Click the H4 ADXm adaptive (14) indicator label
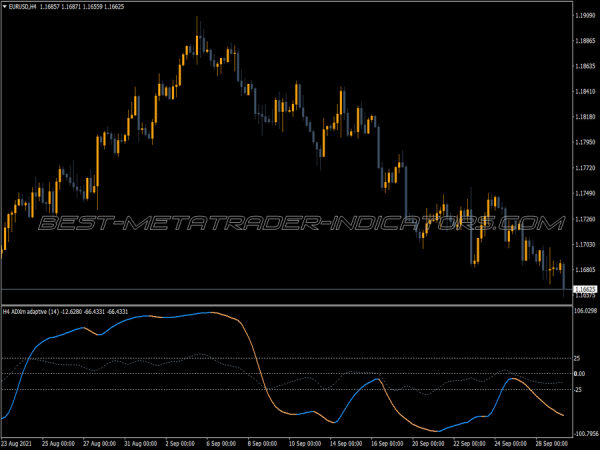 click(x=31, y=312)
